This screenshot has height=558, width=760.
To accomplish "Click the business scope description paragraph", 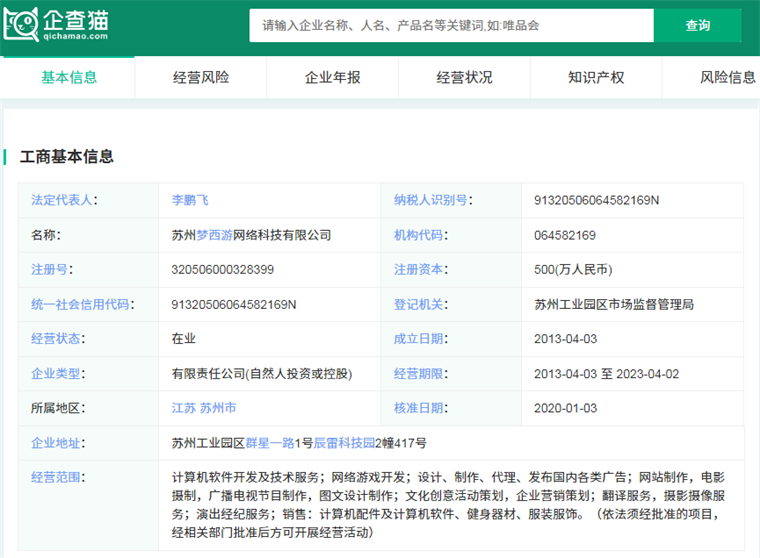I will tap(448, 505).
